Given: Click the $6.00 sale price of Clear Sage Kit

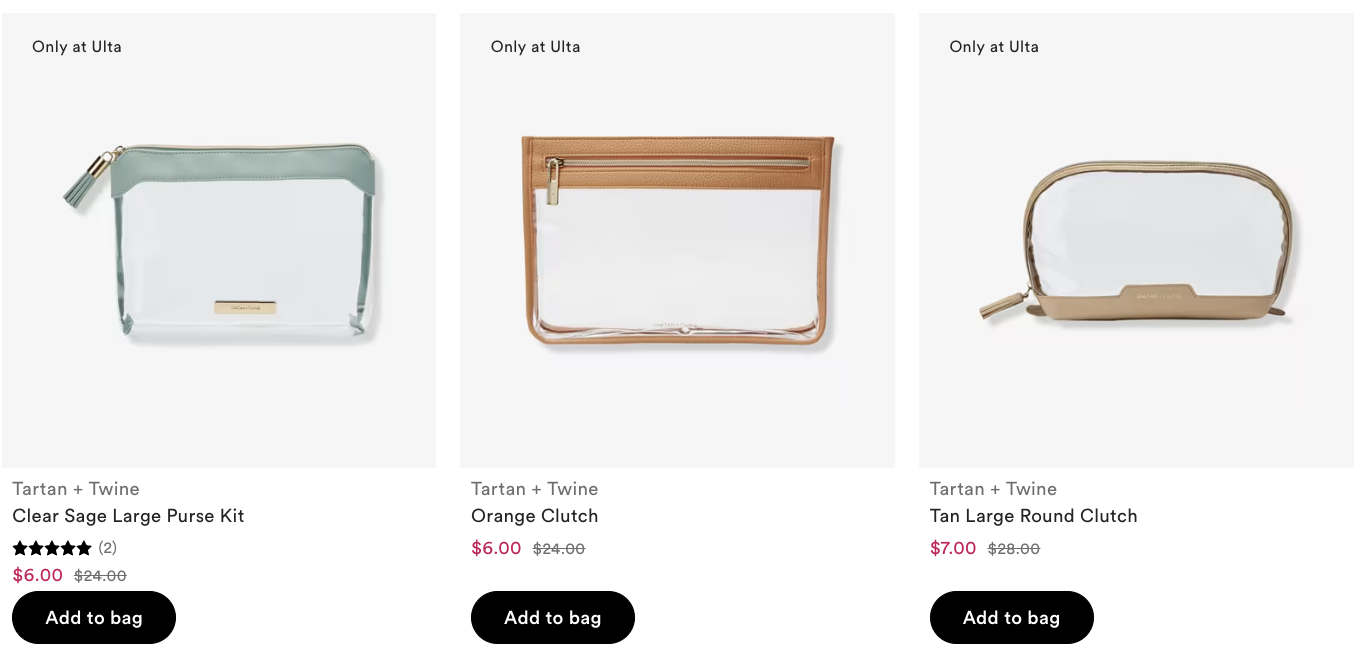Looking at the screenshot, I should (x=38, y=575).
